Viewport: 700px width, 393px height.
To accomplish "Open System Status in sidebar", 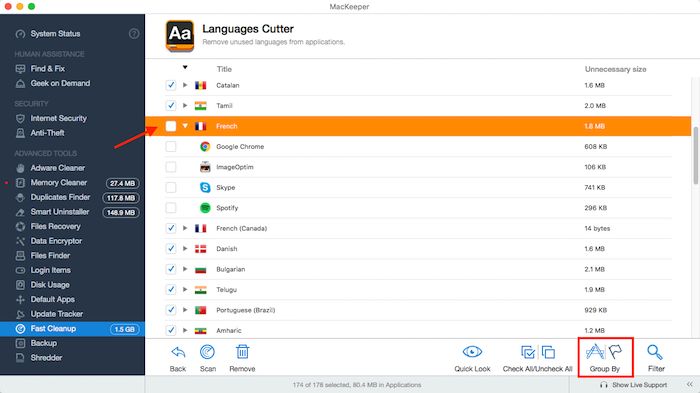I will (x=55, y=33).
